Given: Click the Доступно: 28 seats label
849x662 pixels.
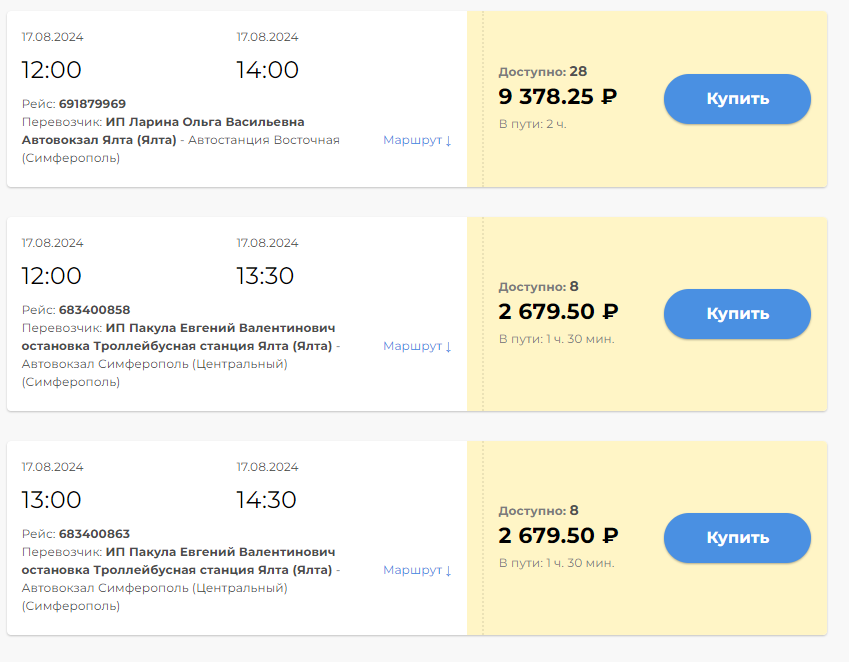Looking at the screenshot, I should (542, 72).
